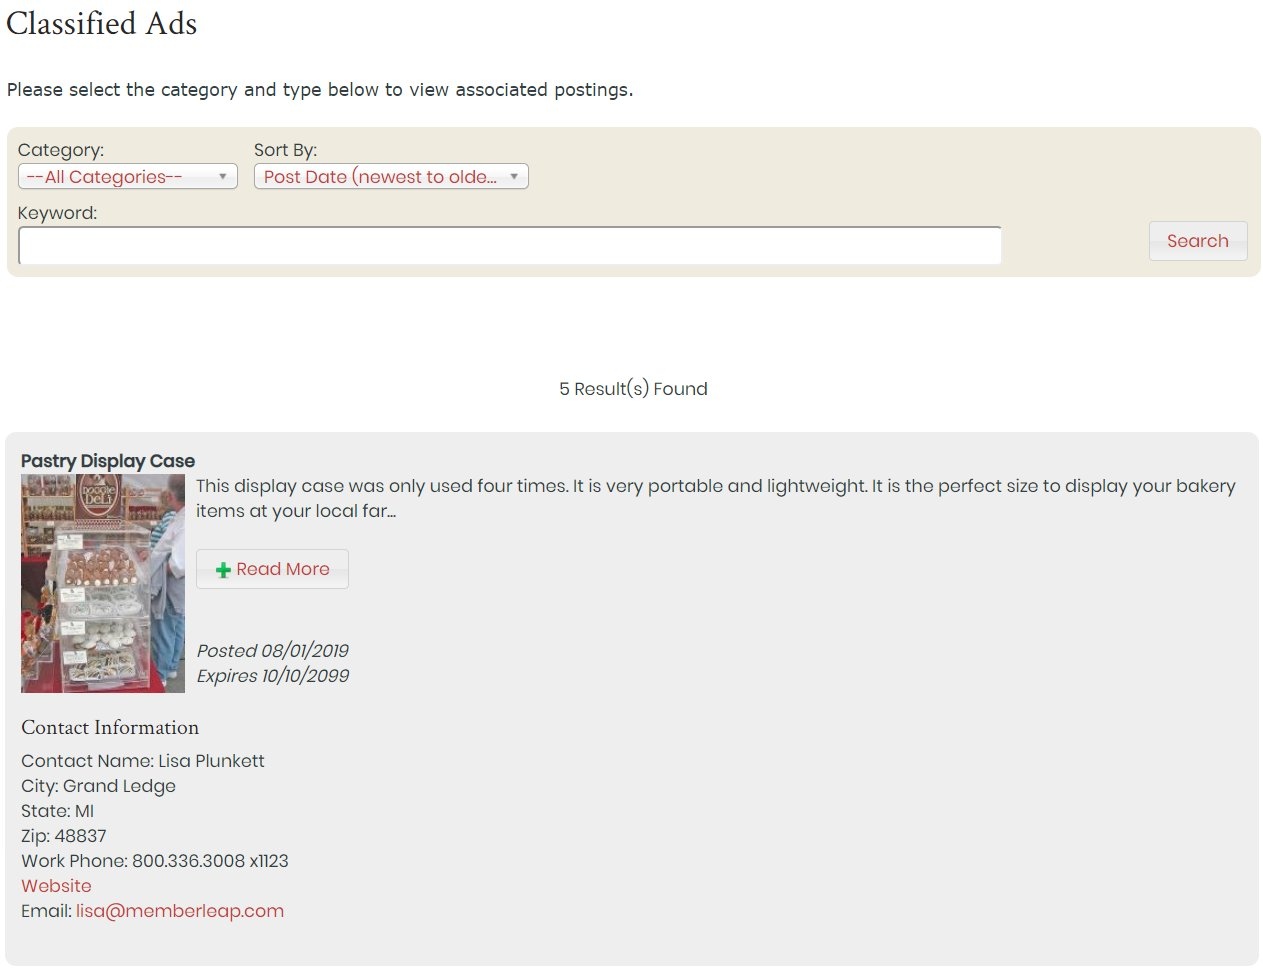Viewport: 1263px width, 977px height.
Task: Click the Keyword: label
Action: pyautogui.click(x=58, y=213)
